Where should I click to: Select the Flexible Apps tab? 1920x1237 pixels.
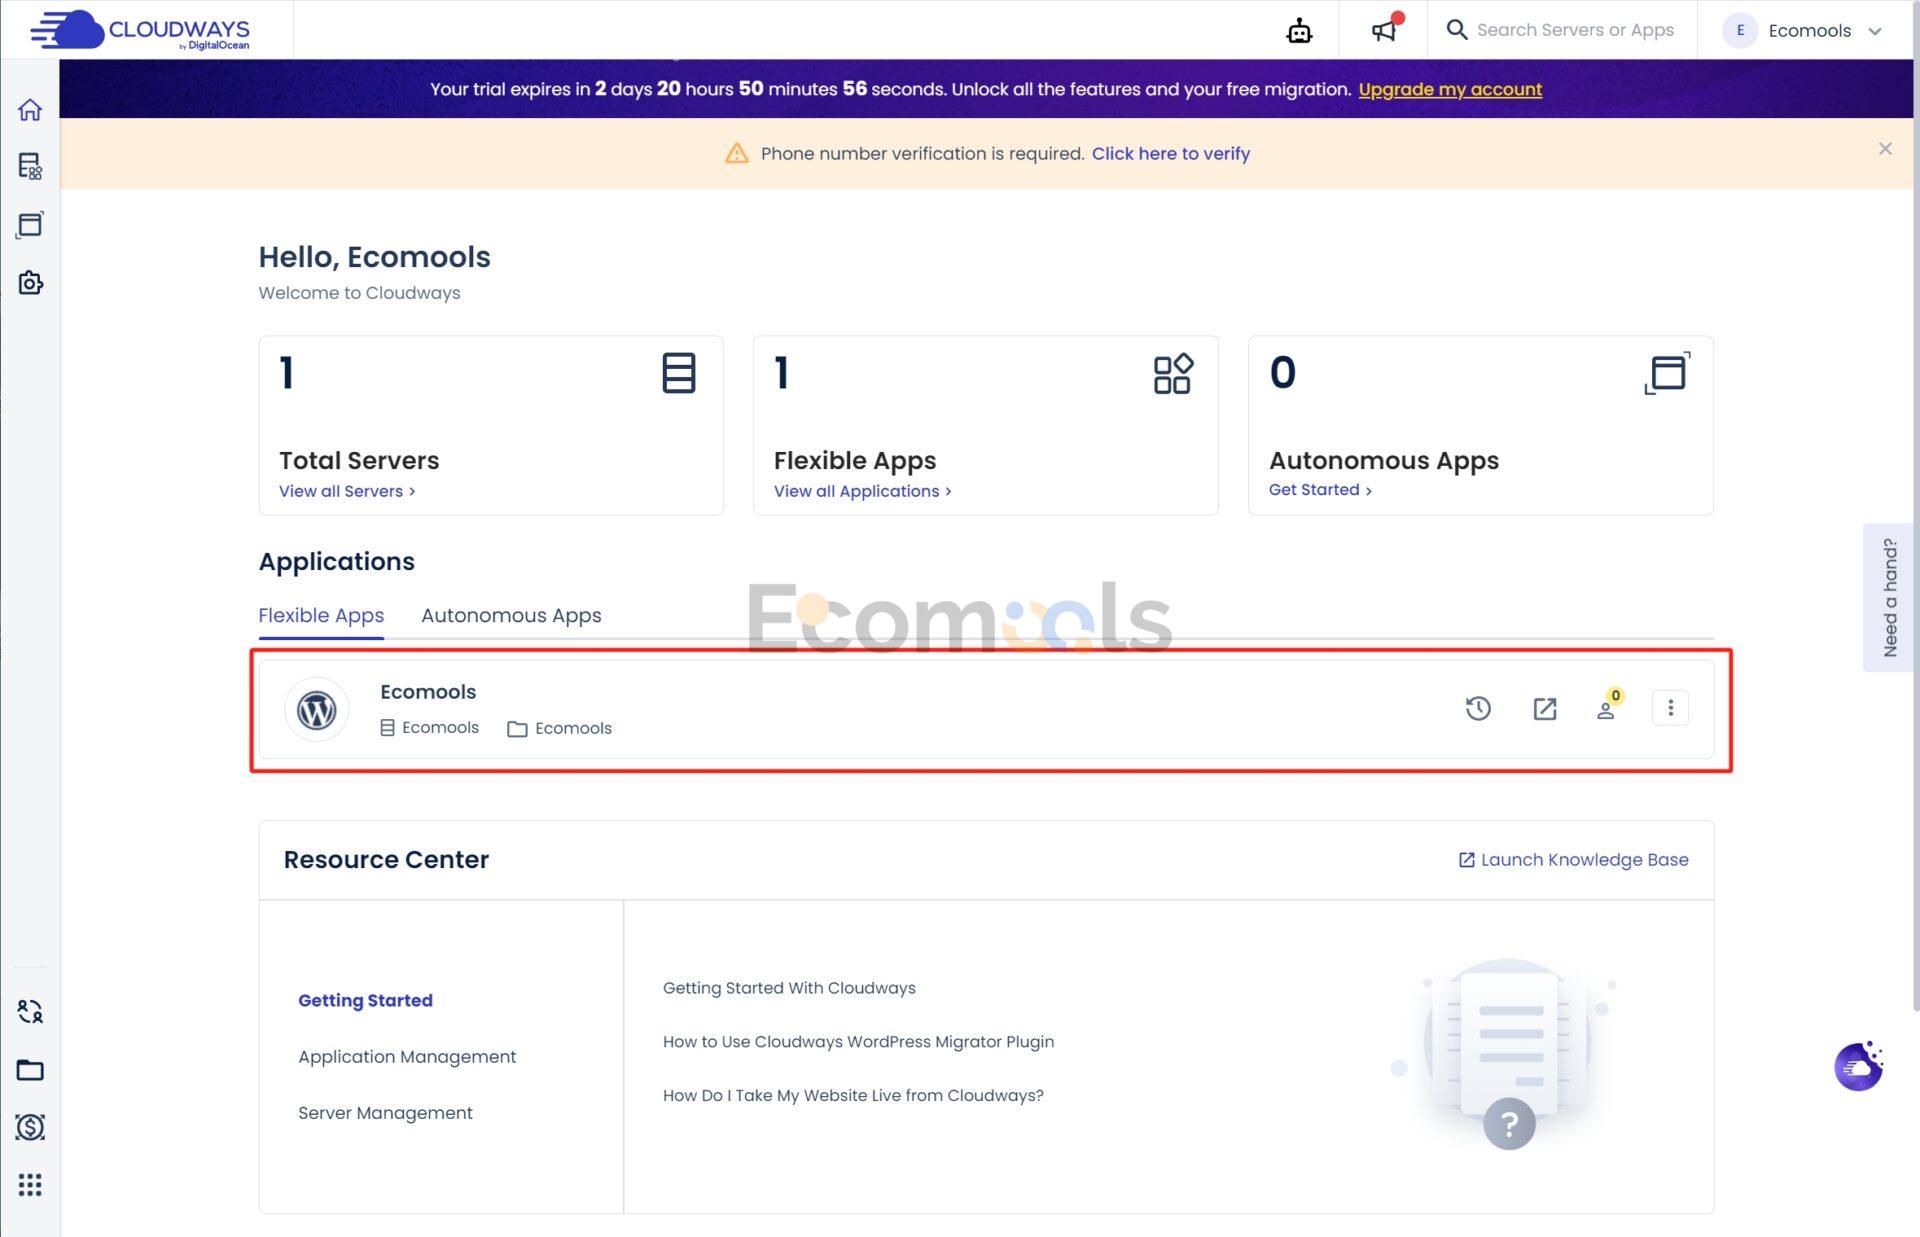[321, 615]
